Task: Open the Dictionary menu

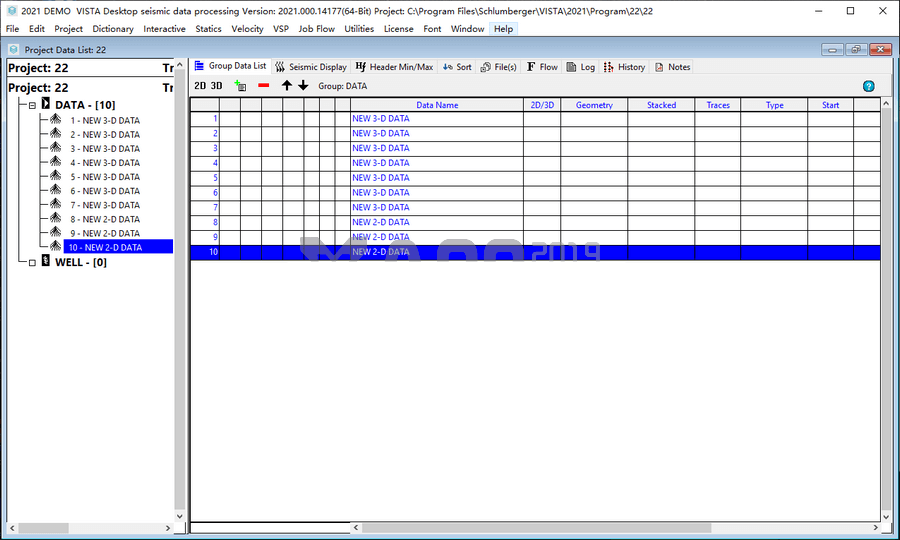Action: coord(112,29)
